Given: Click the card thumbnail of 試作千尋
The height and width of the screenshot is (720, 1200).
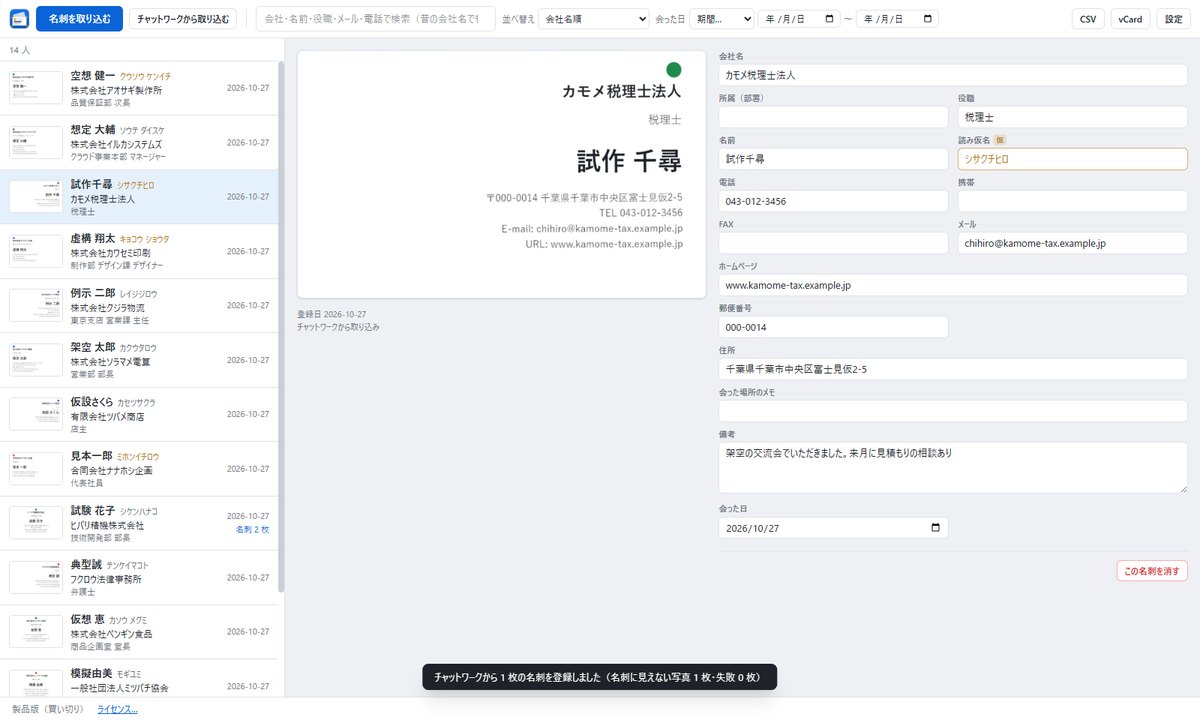Looking at the screenshot, I should pyautogui.click(x=36, y=197).
